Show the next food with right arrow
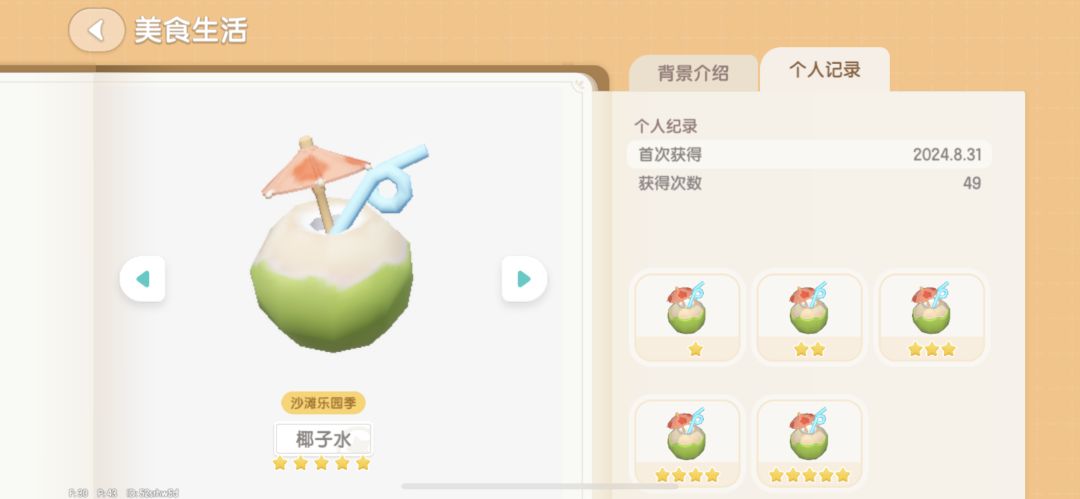The image size is (1080, 499). [524, 278]
